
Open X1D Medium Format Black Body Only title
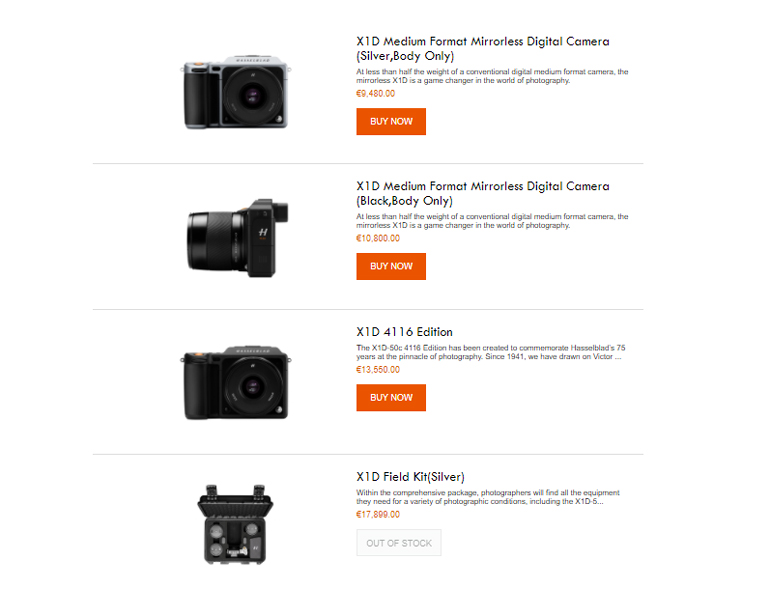(483, 194)
